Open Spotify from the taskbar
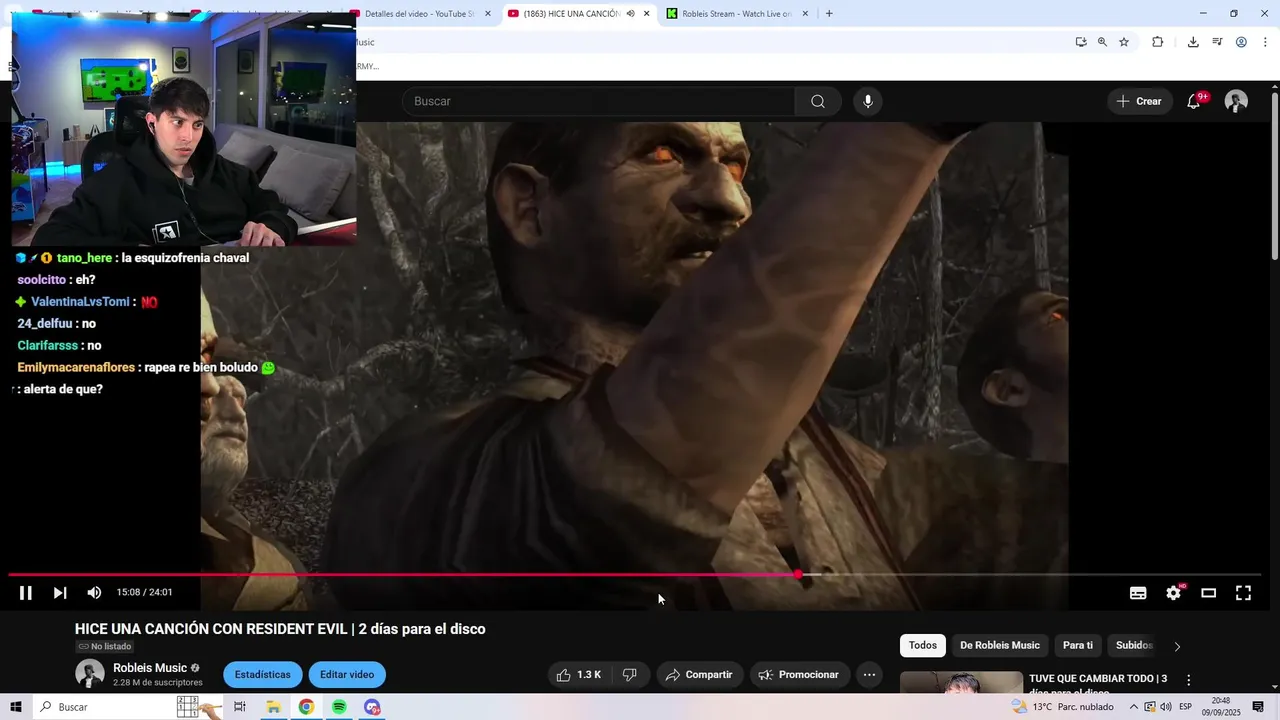The height and width of the screenshot is (720, 1280). (339, 707)
